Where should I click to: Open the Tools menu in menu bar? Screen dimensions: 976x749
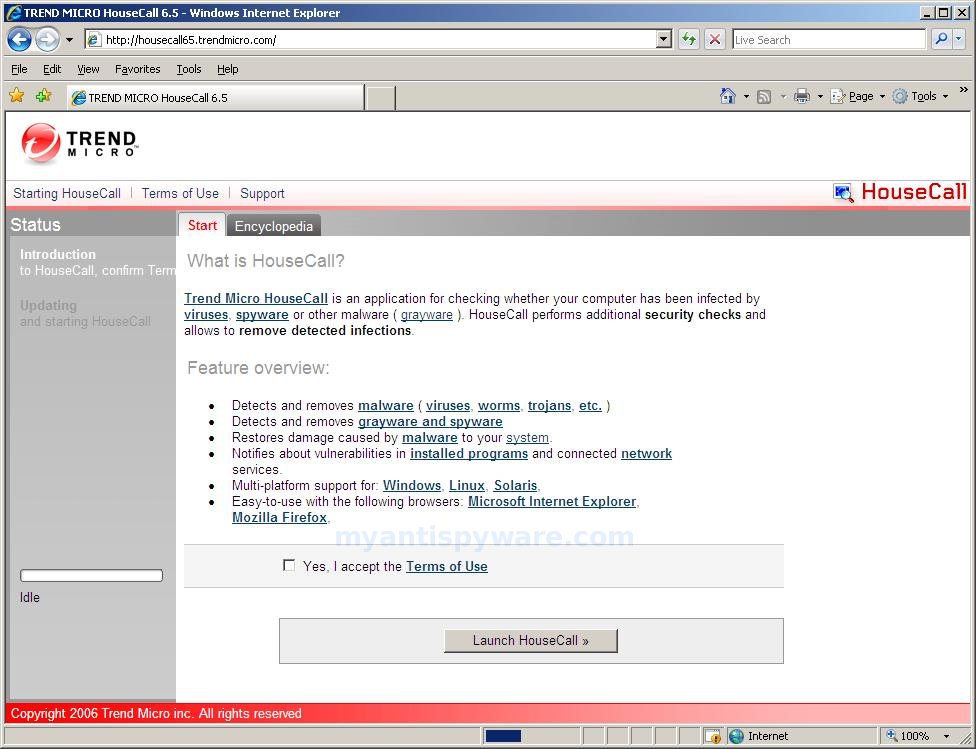[189, 69]
